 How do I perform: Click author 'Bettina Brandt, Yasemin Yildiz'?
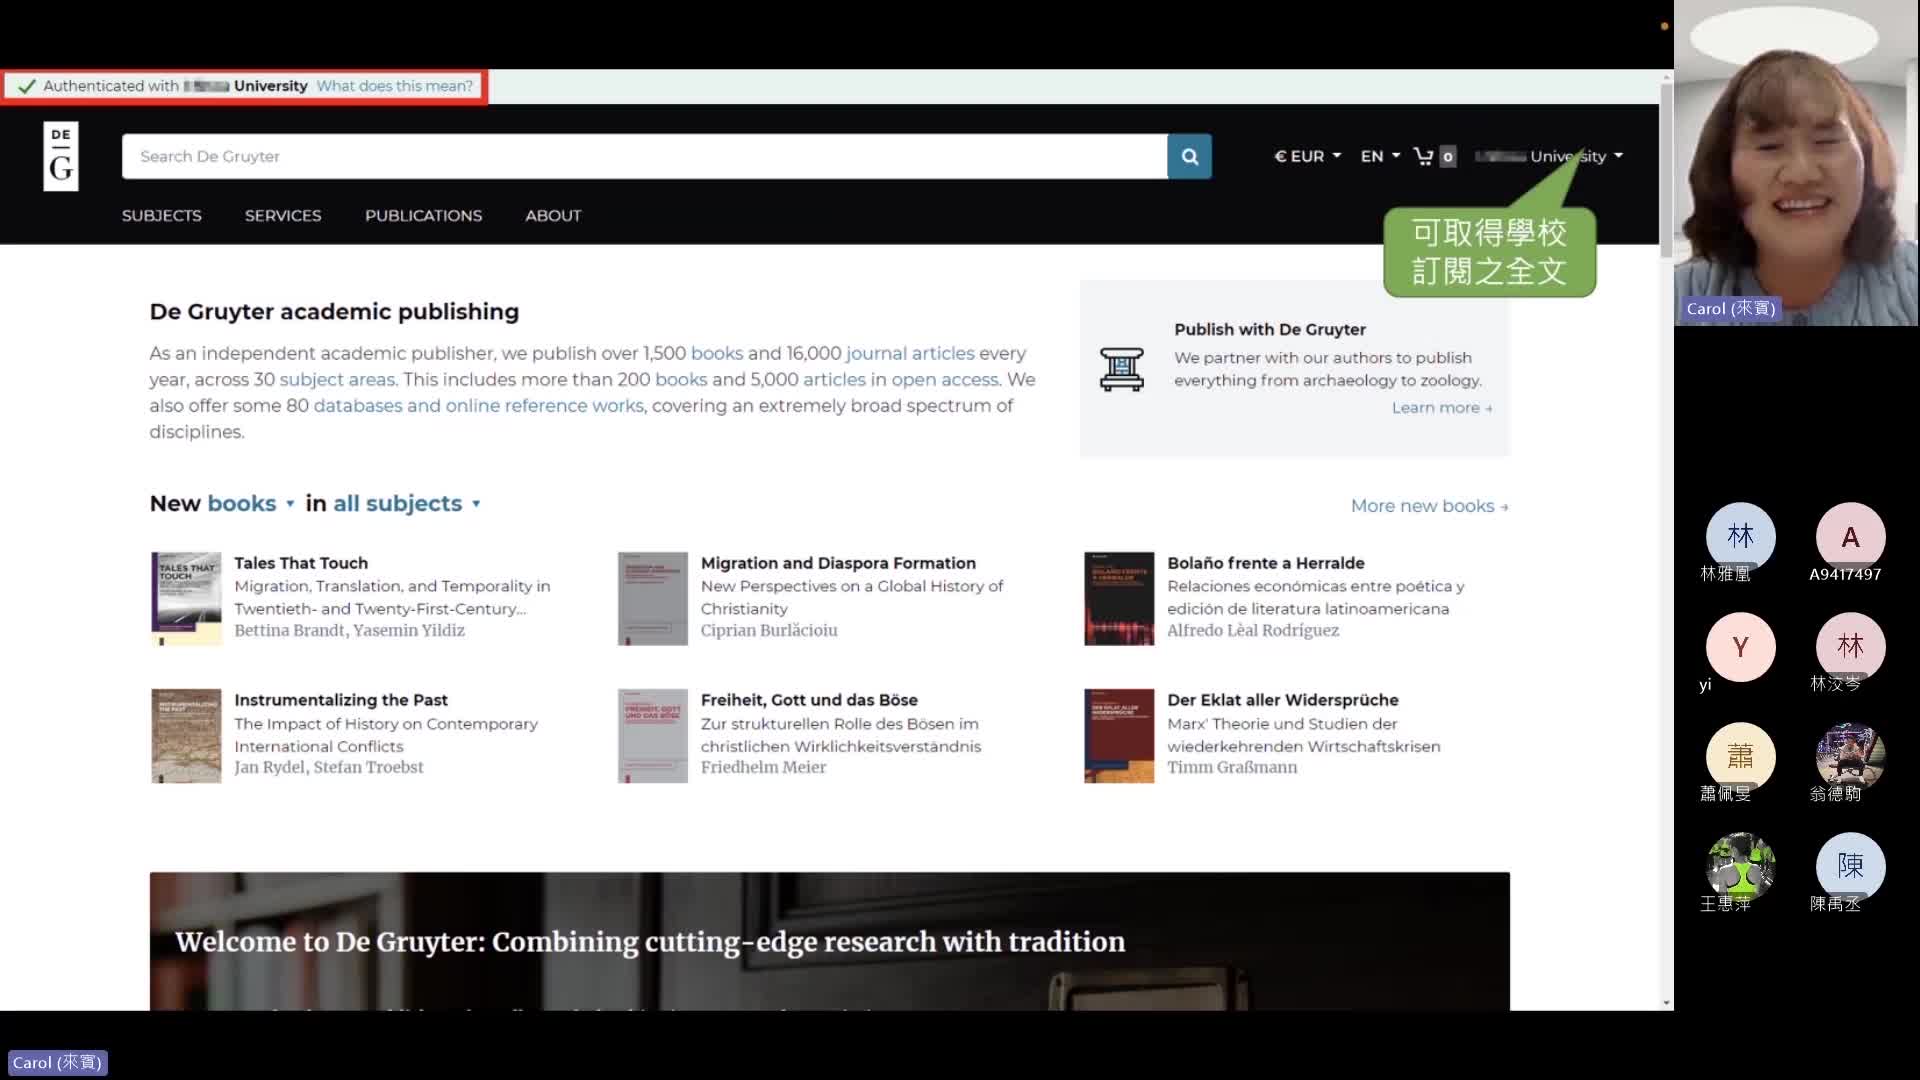click(349, 630)
